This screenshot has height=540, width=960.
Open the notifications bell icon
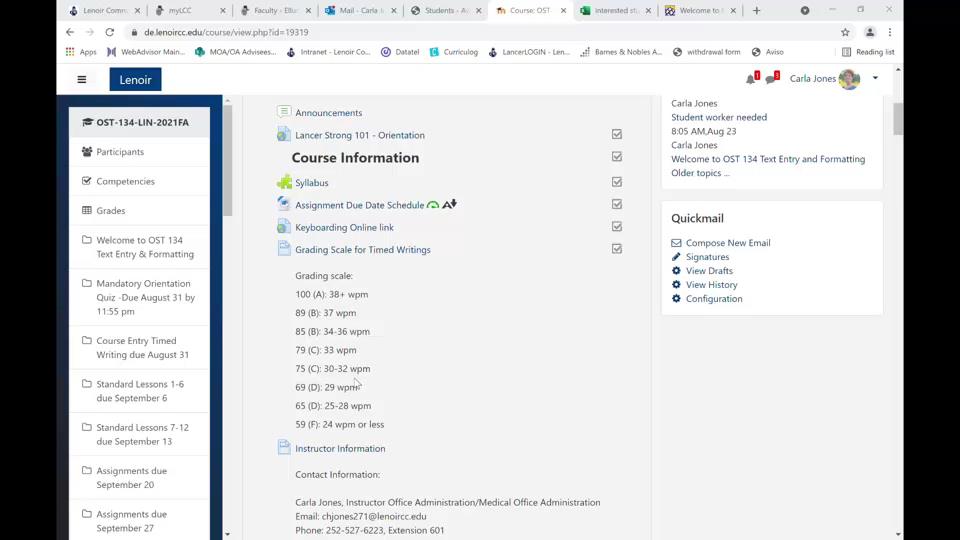pyautogui.click(x=751, y=79)
